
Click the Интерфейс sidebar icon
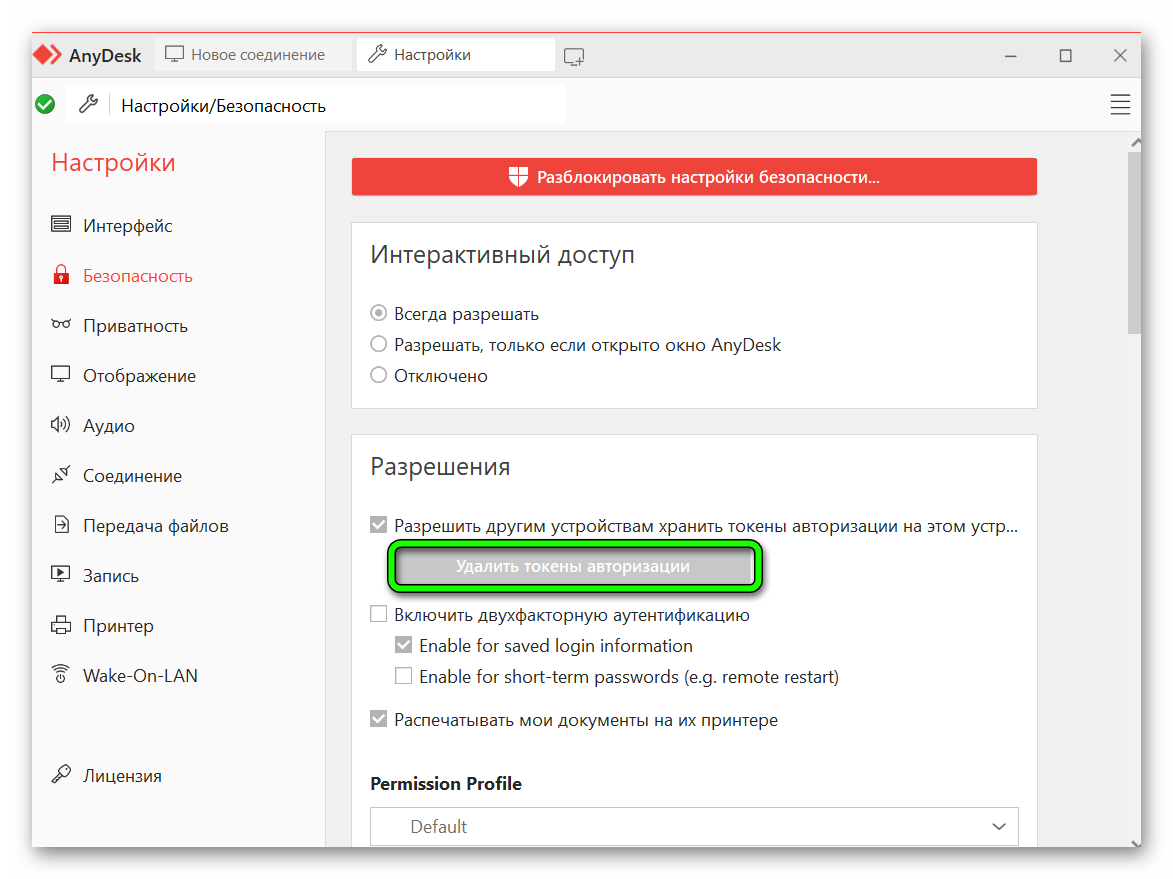[x=61, y=224]
